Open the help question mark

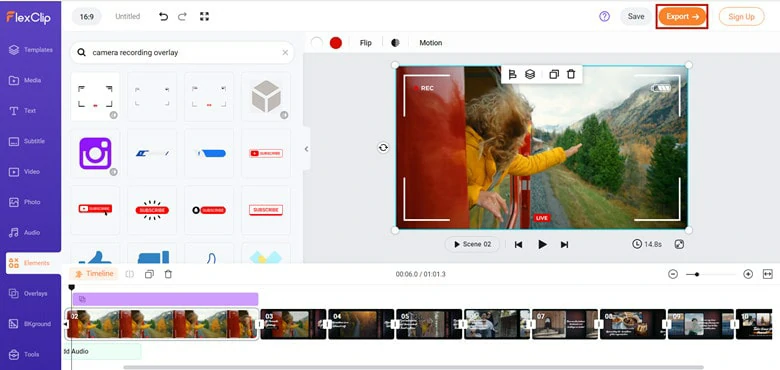[604, 16]
